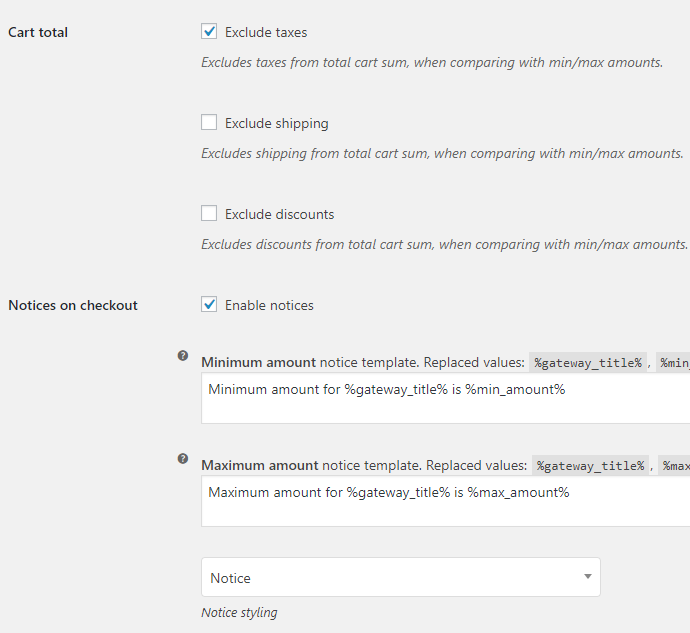Focus the Maximum amount notice template textarea
This screenshot has width=690, height=633.
pos(445,501)
